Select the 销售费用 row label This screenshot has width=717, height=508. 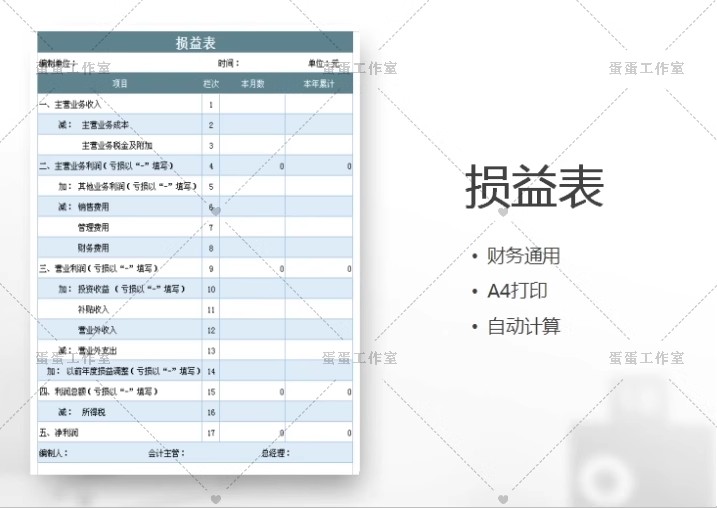93,207
